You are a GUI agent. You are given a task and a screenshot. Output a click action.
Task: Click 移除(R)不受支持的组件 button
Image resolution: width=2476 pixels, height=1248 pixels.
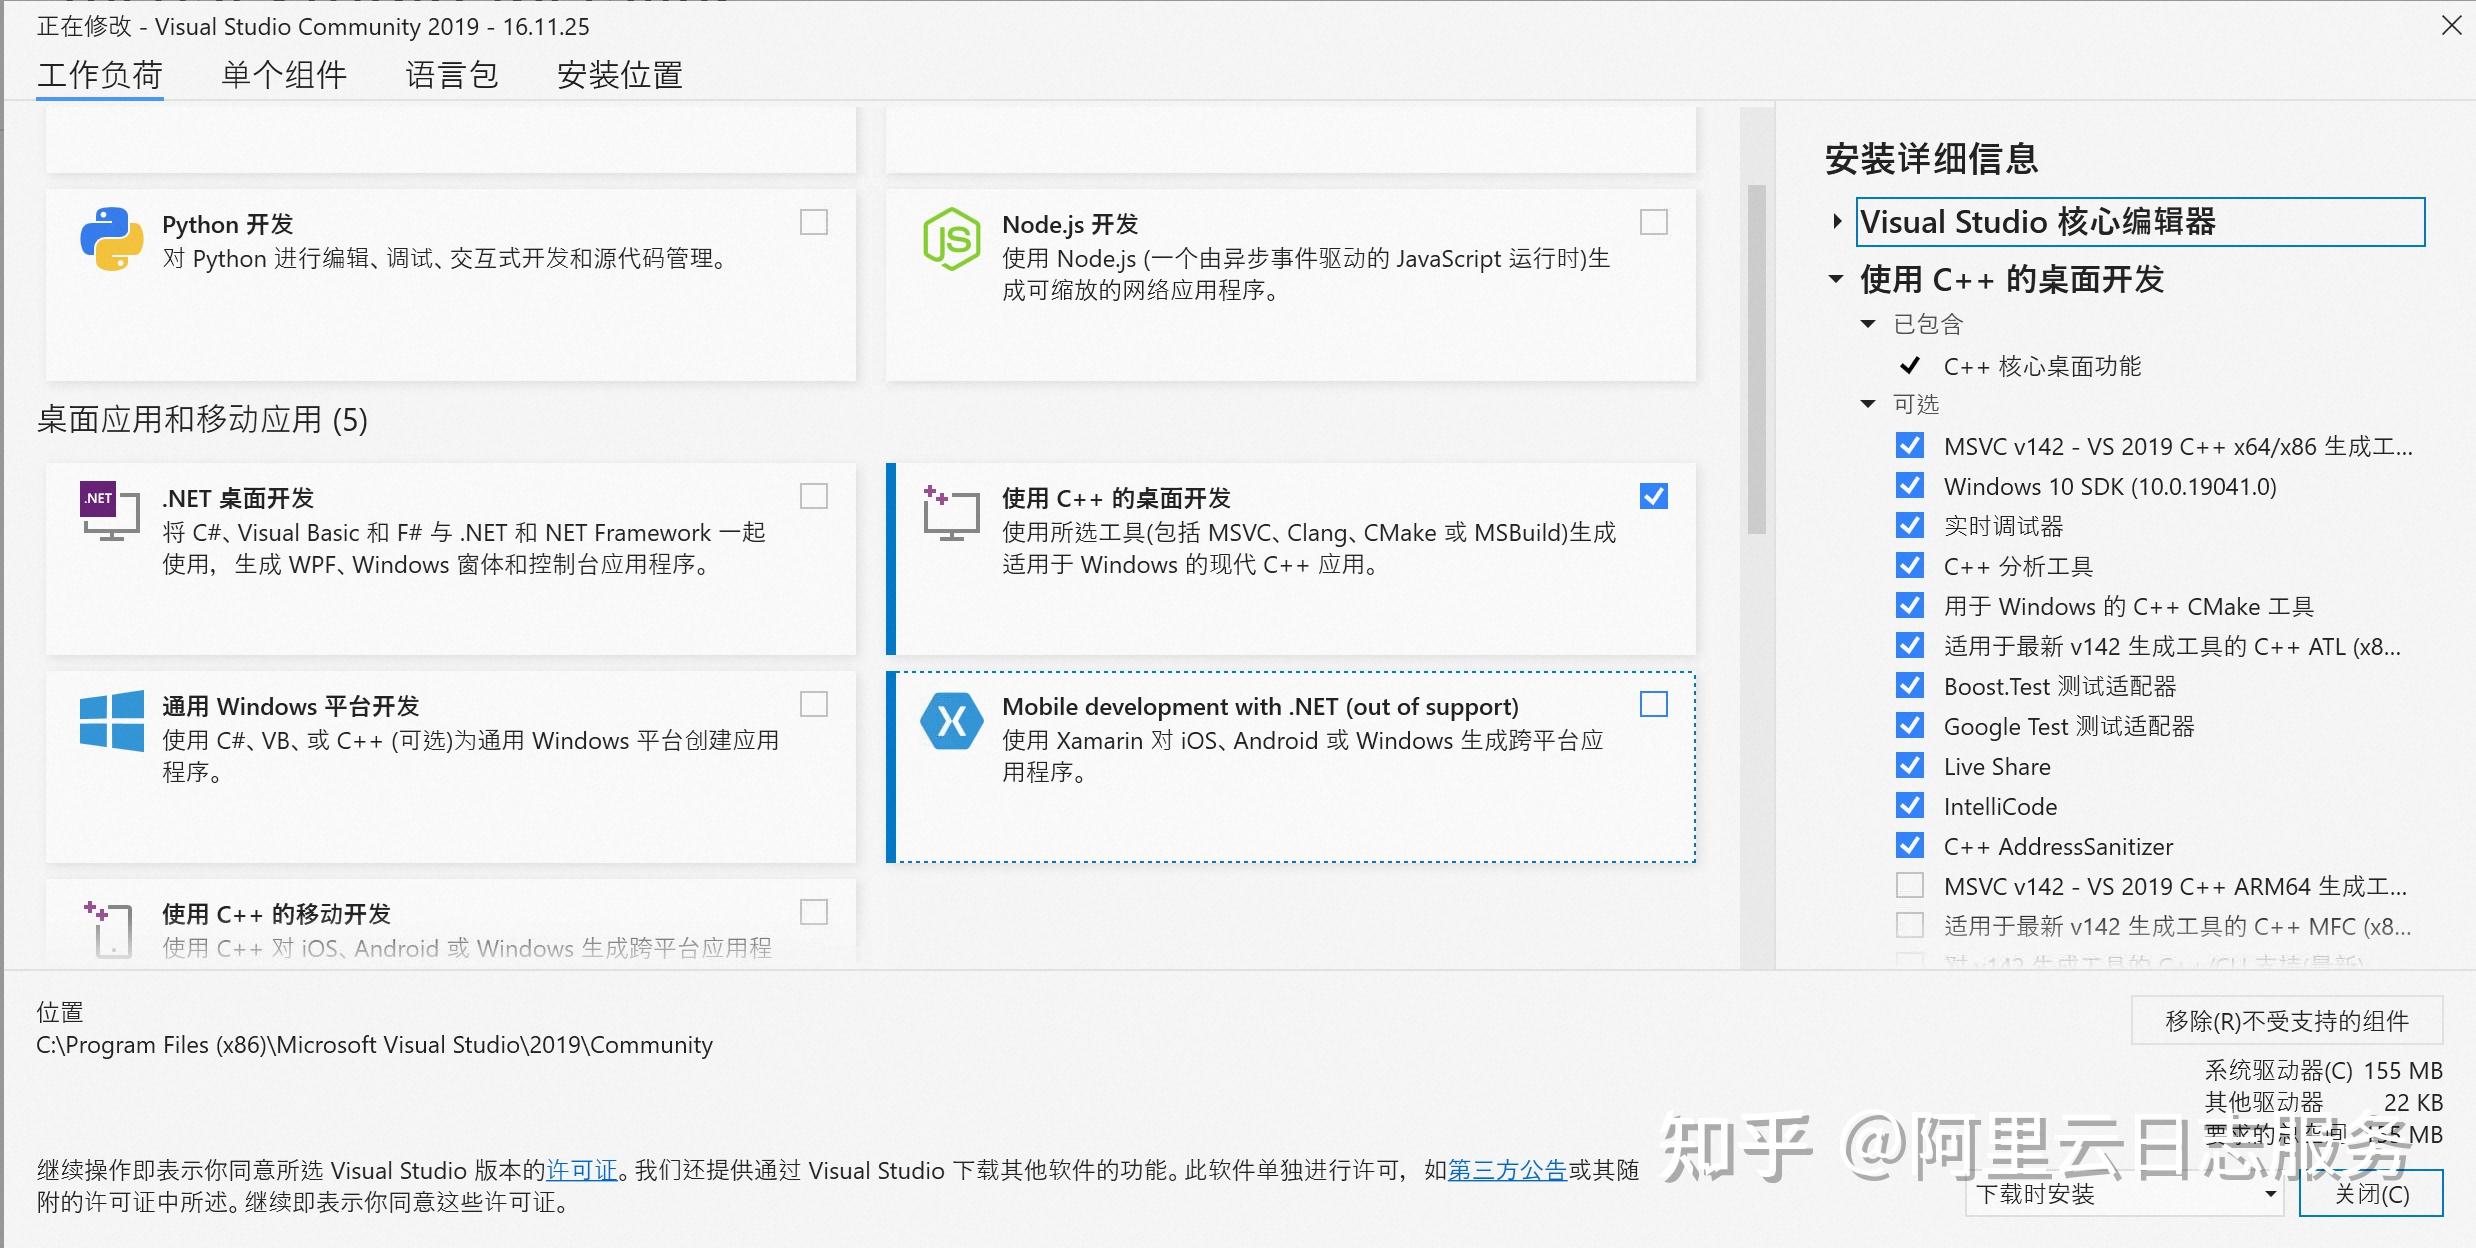[x=2286, y=1021]
